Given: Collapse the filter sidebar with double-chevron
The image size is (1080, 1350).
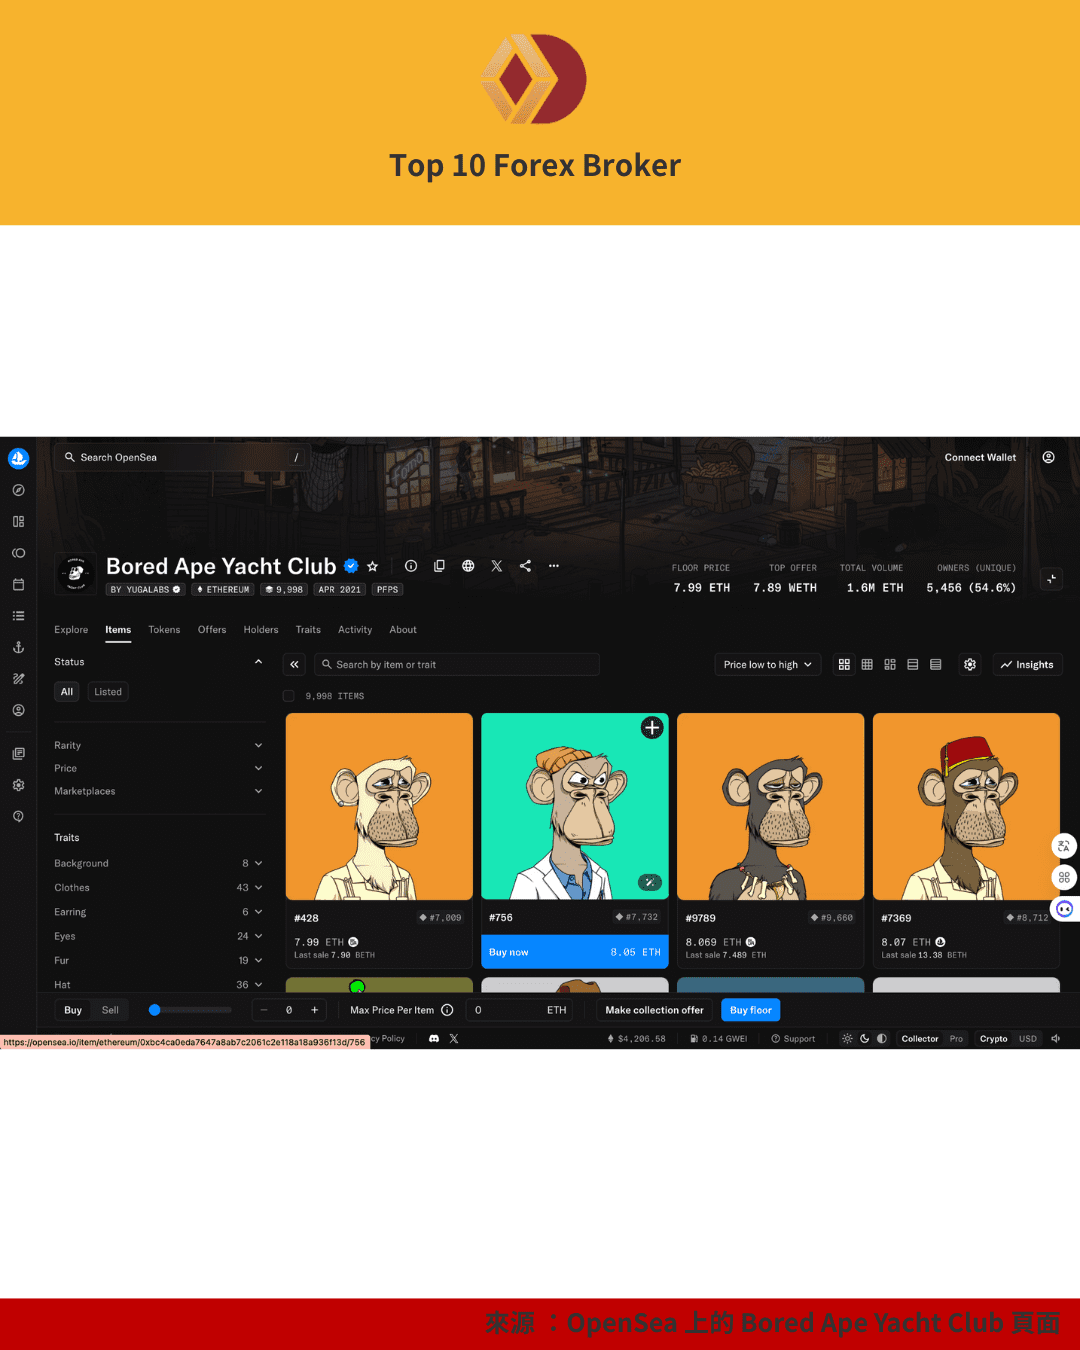Looking at the screenshot, I should point(294,664).
